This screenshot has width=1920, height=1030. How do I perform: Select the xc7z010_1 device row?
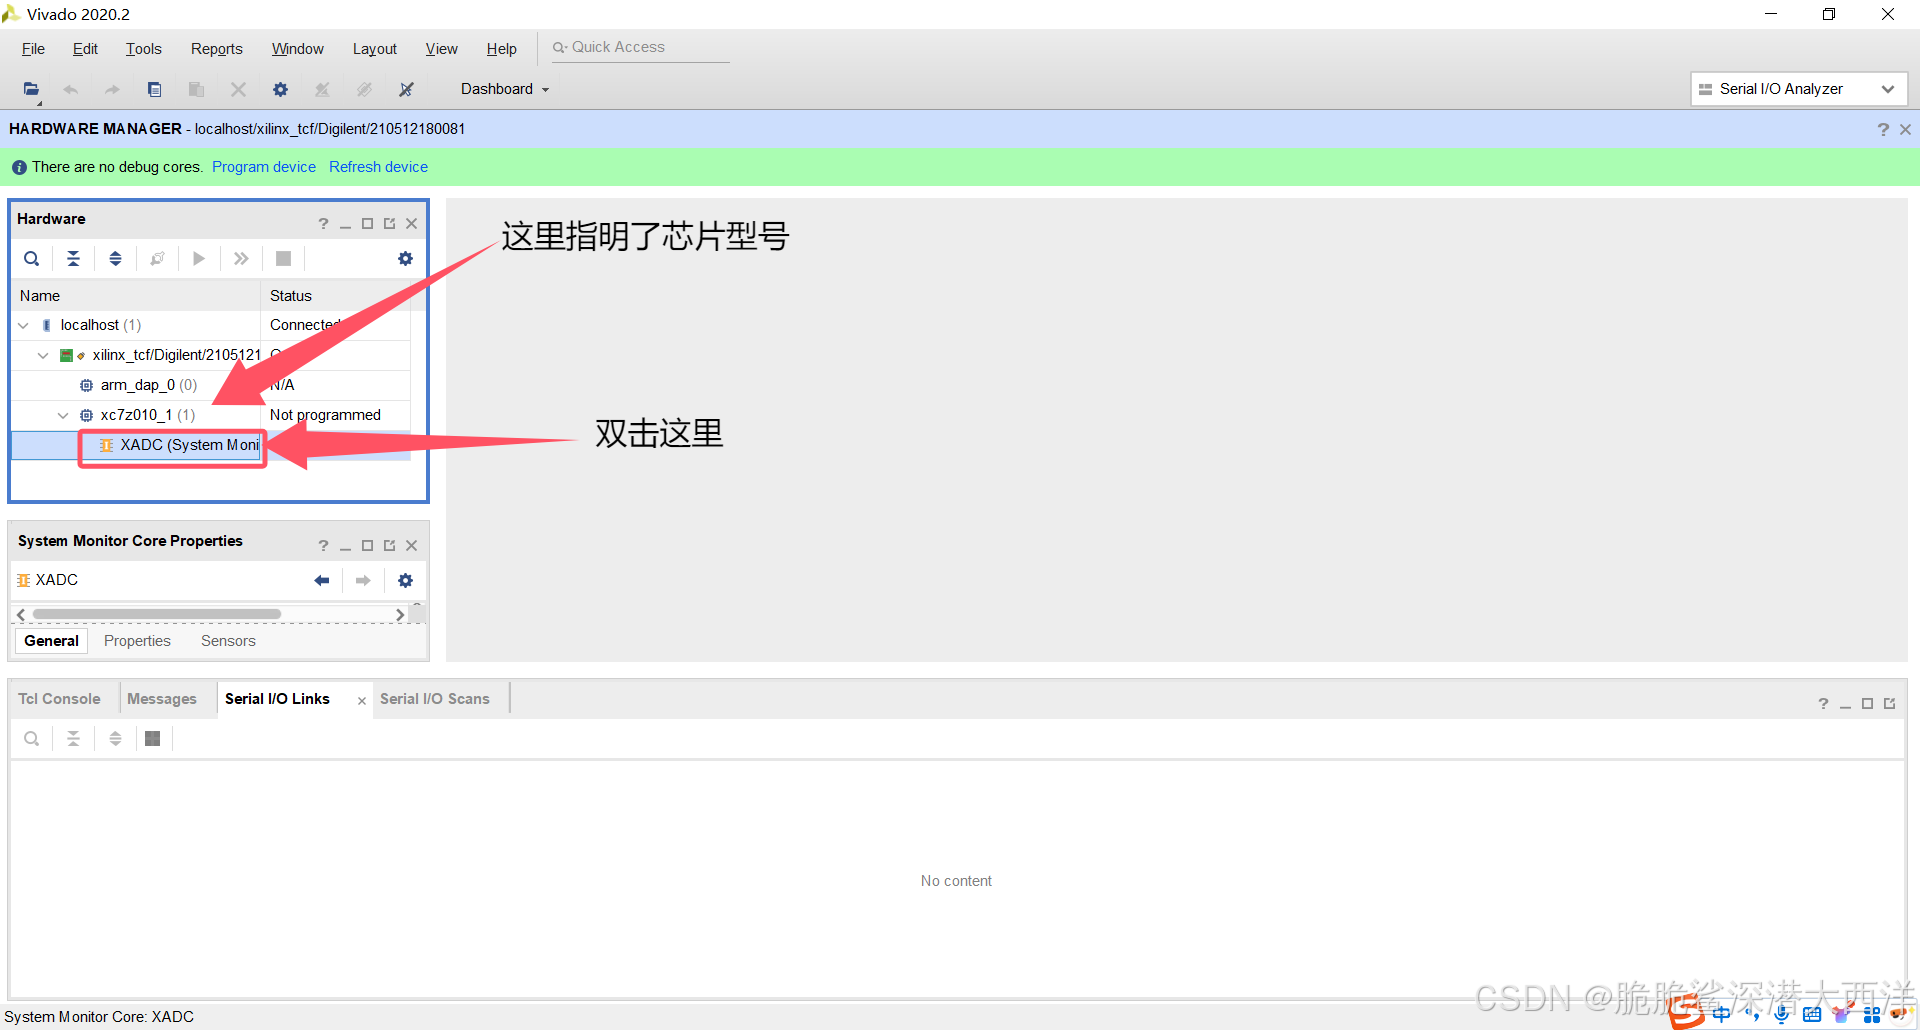click(x=211, y=415)
